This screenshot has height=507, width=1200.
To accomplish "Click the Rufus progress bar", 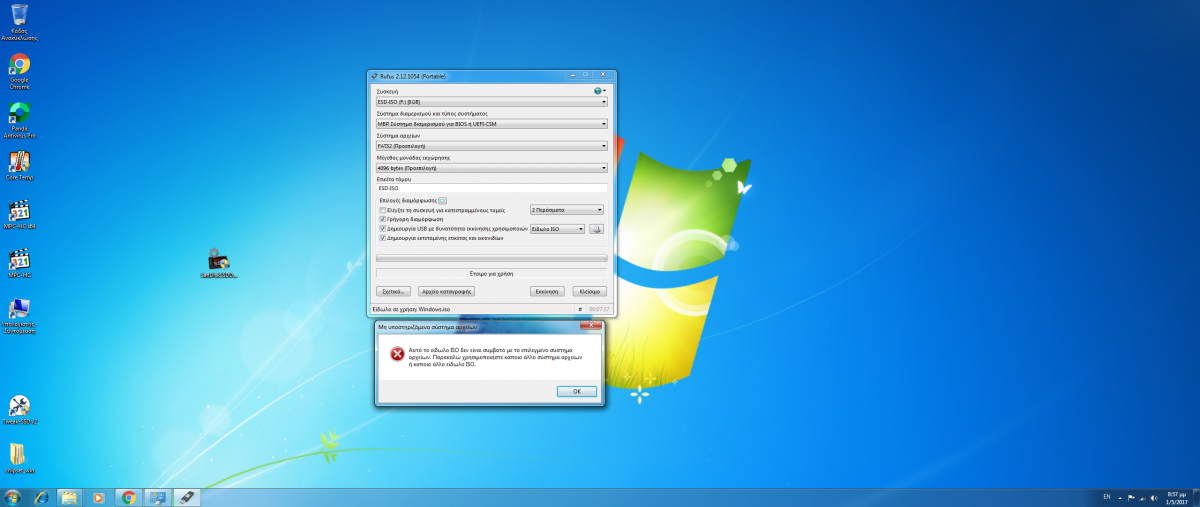I will point(491,259).
